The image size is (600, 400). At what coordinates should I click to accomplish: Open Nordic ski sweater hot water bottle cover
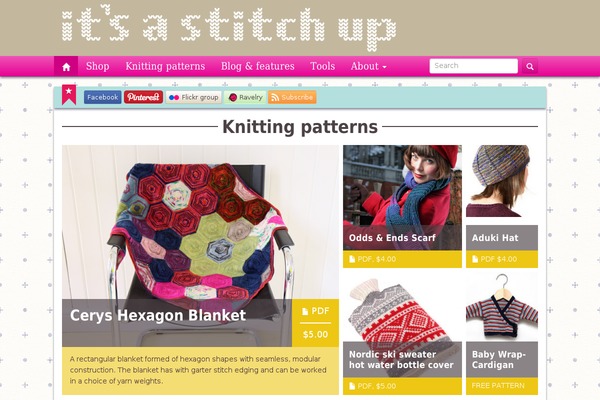pyautogui.click(x=401, y=360)
